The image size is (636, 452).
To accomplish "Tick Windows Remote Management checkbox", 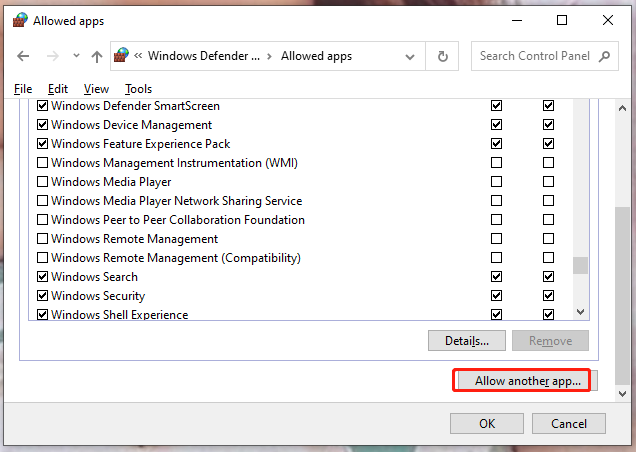I will pos(42,239).
